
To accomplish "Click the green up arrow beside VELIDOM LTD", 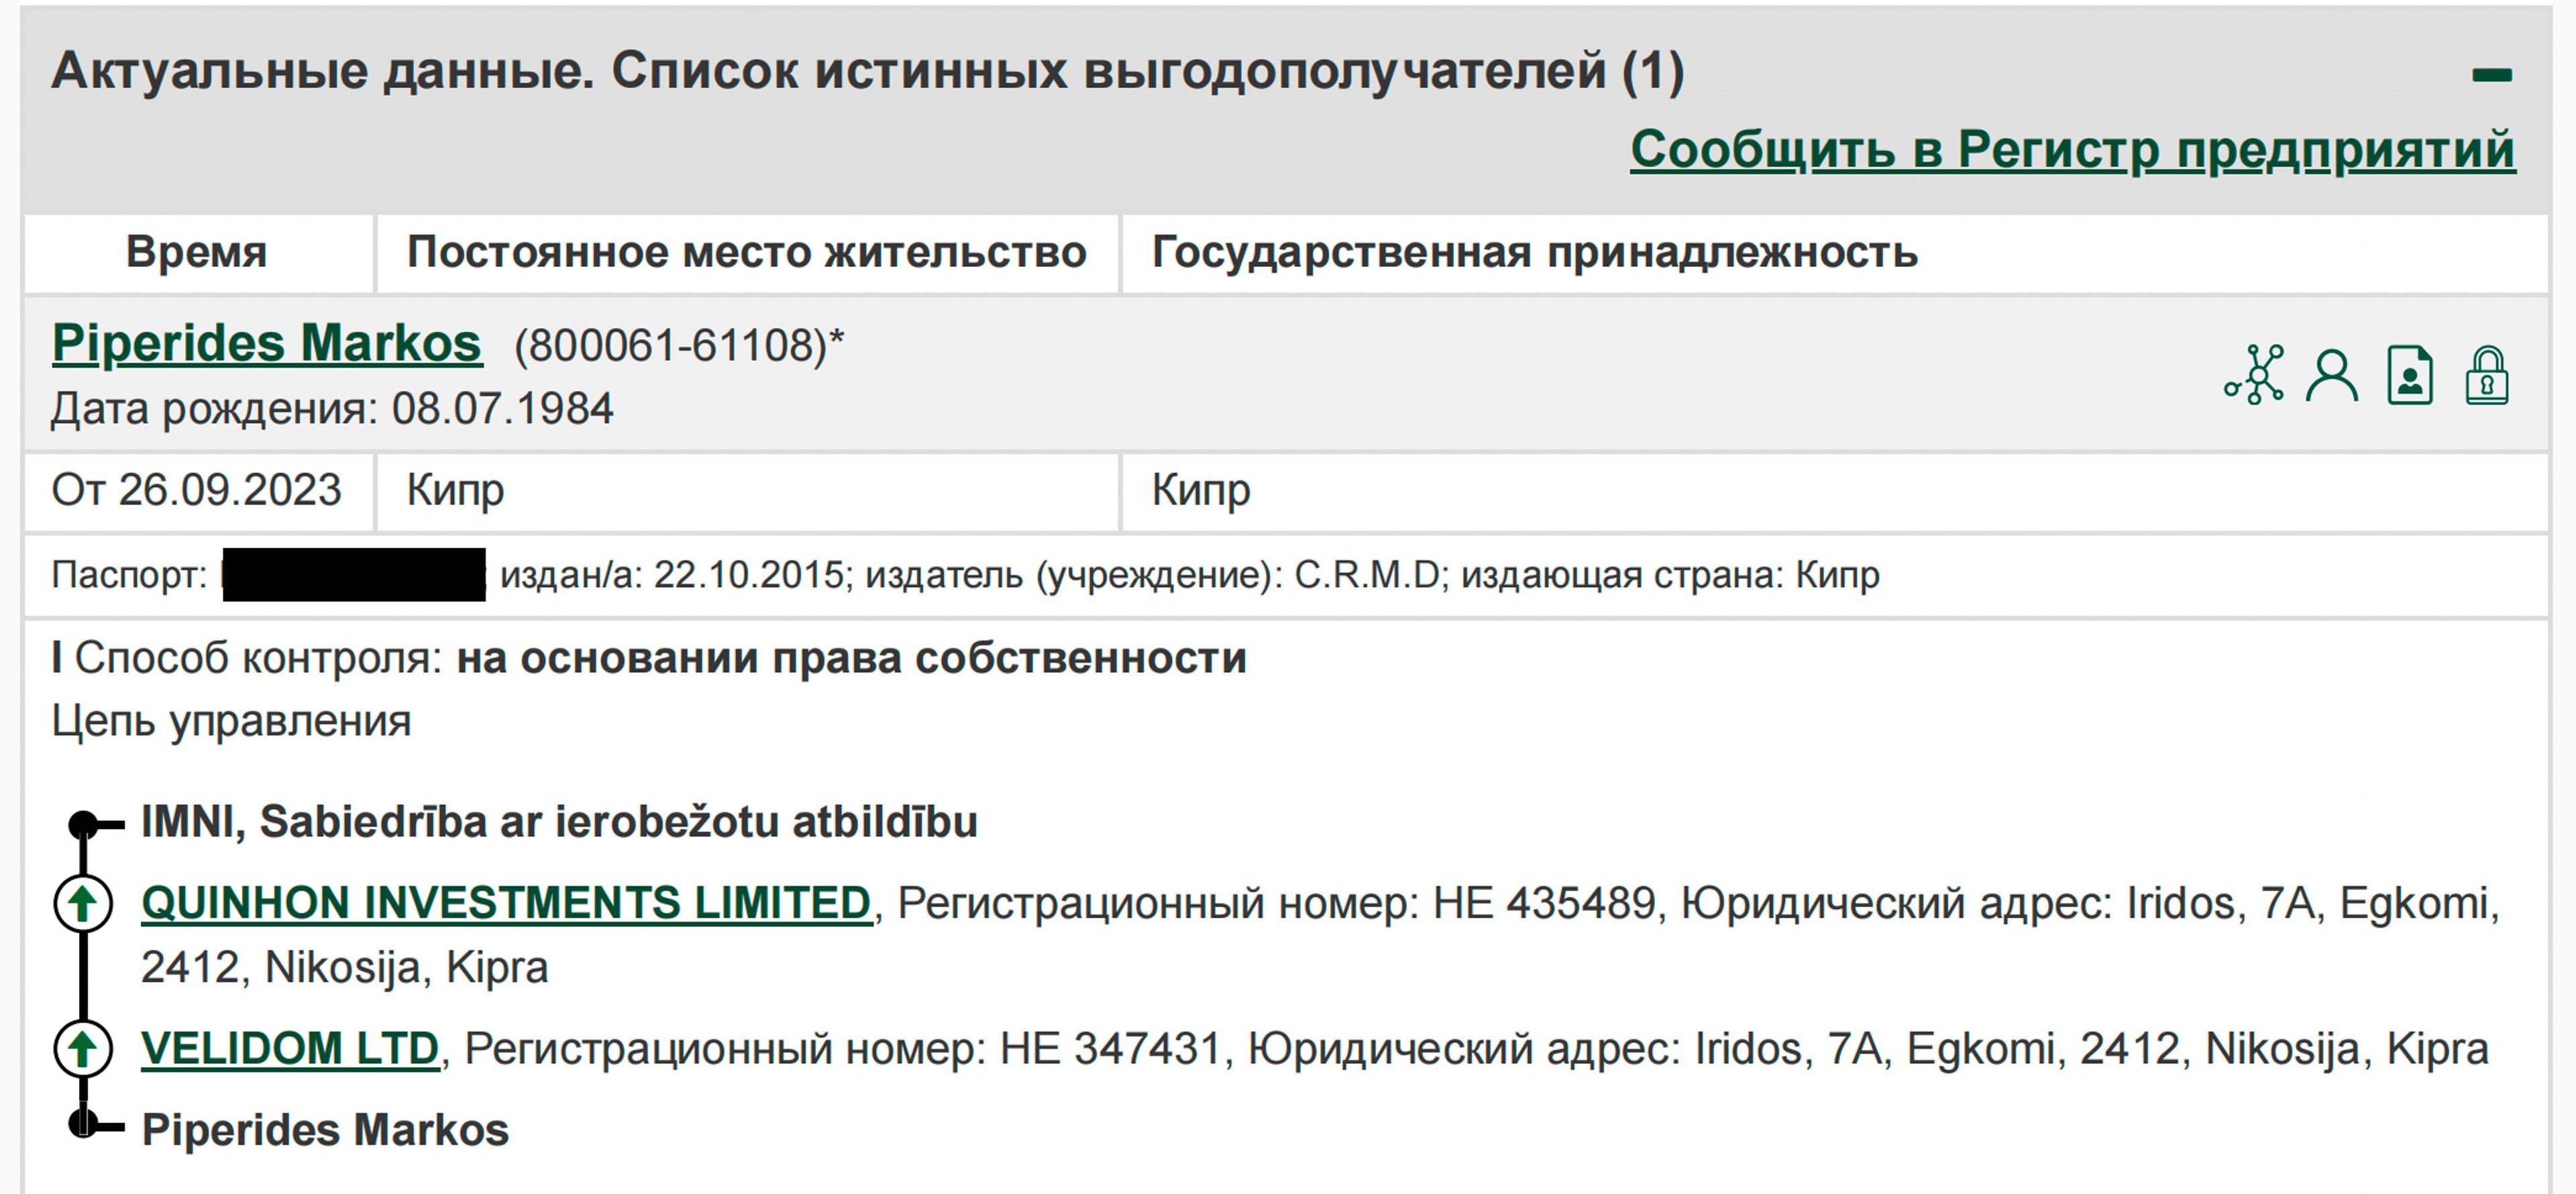I will (85, 1046).
